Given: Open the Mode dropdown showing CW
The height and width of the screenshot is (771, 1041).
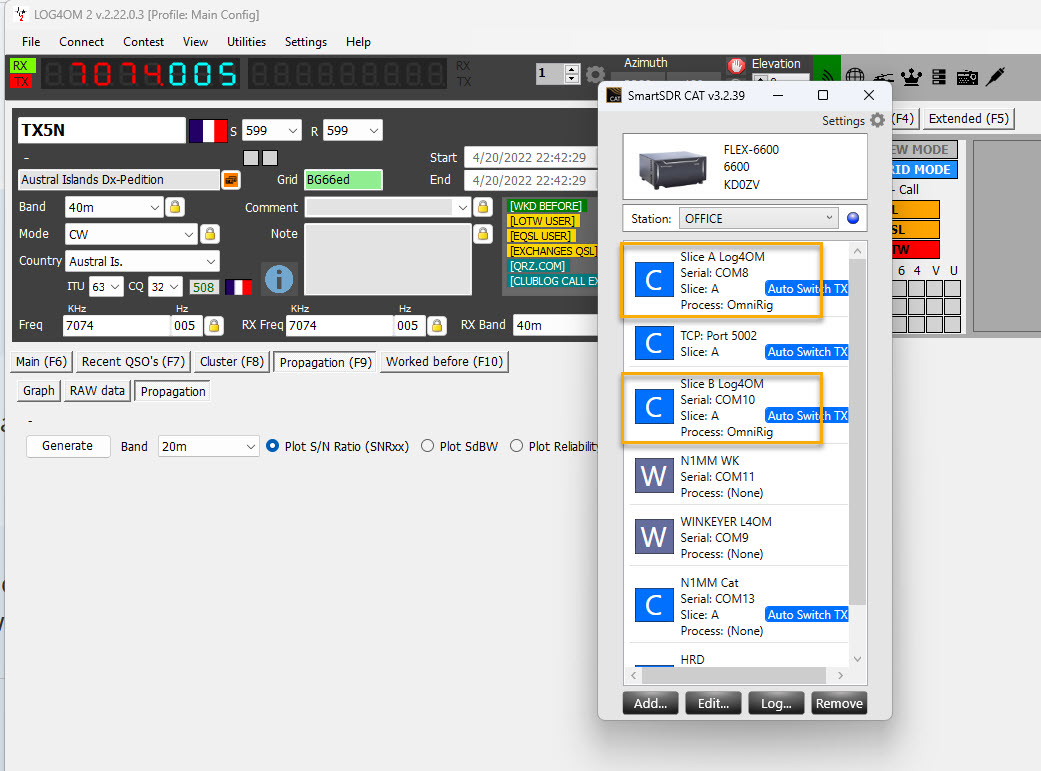Looking at the screenshot, I should (131, 234).
